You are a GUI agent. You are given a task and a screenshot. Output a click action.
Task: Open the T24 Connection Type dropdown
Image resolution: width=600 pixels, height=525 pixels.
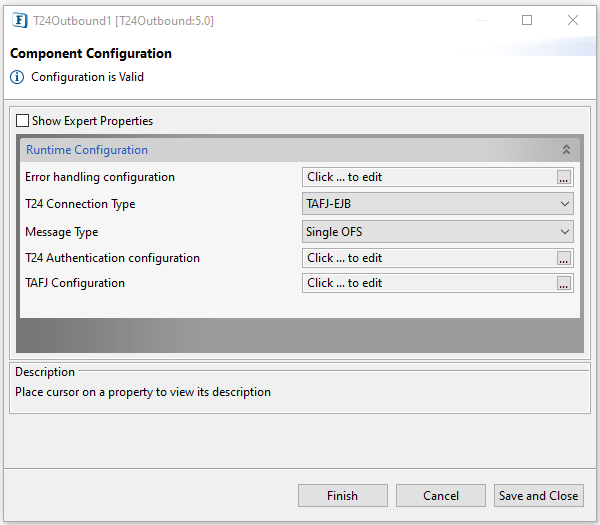(438, 204)
